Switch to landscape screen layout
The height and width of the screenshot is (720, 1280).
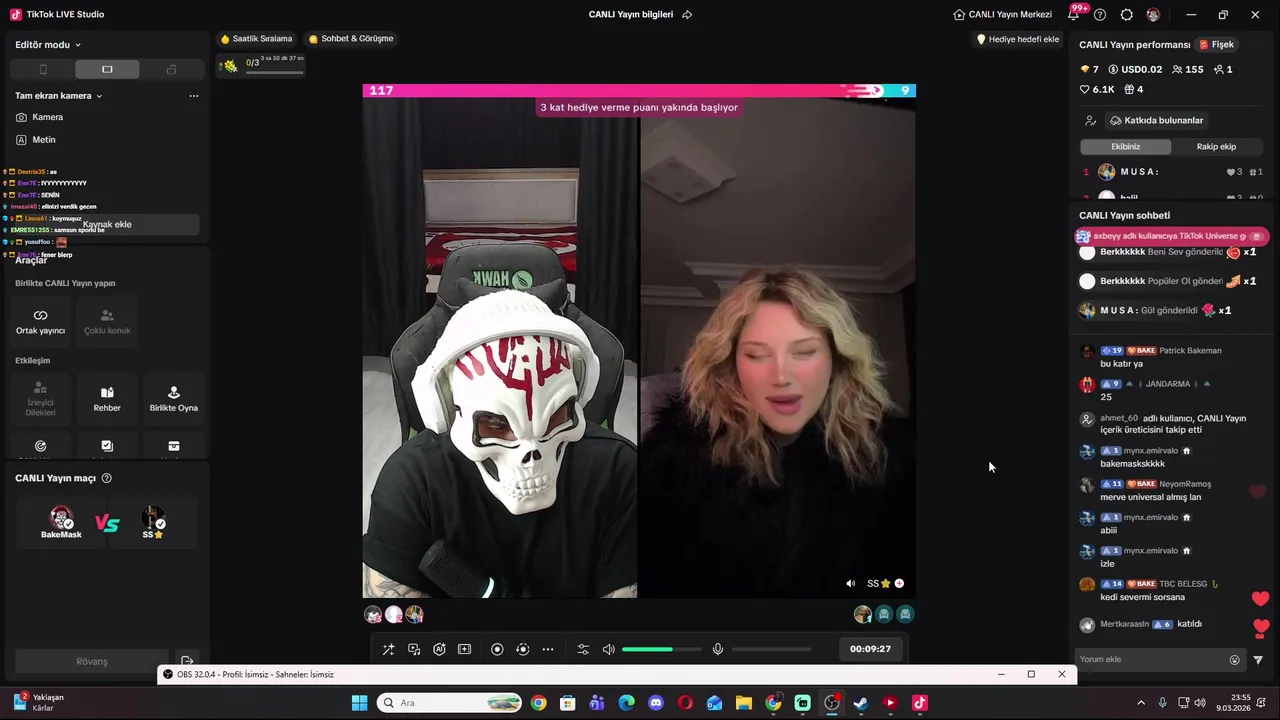(x=107, y=69)
